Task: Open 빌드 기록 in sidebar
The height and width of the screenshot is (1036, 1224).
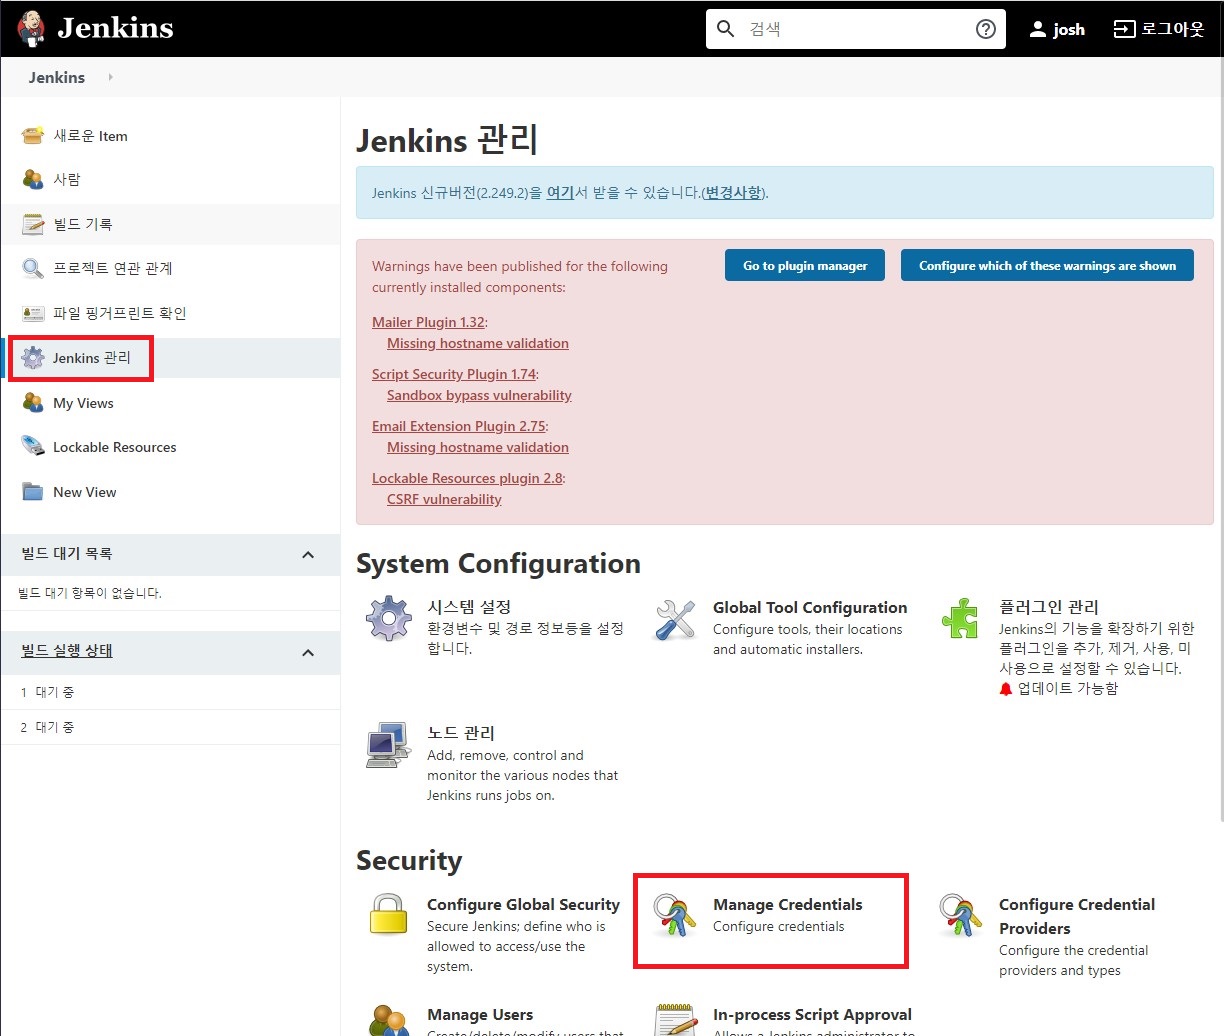Action: [83, 225]
